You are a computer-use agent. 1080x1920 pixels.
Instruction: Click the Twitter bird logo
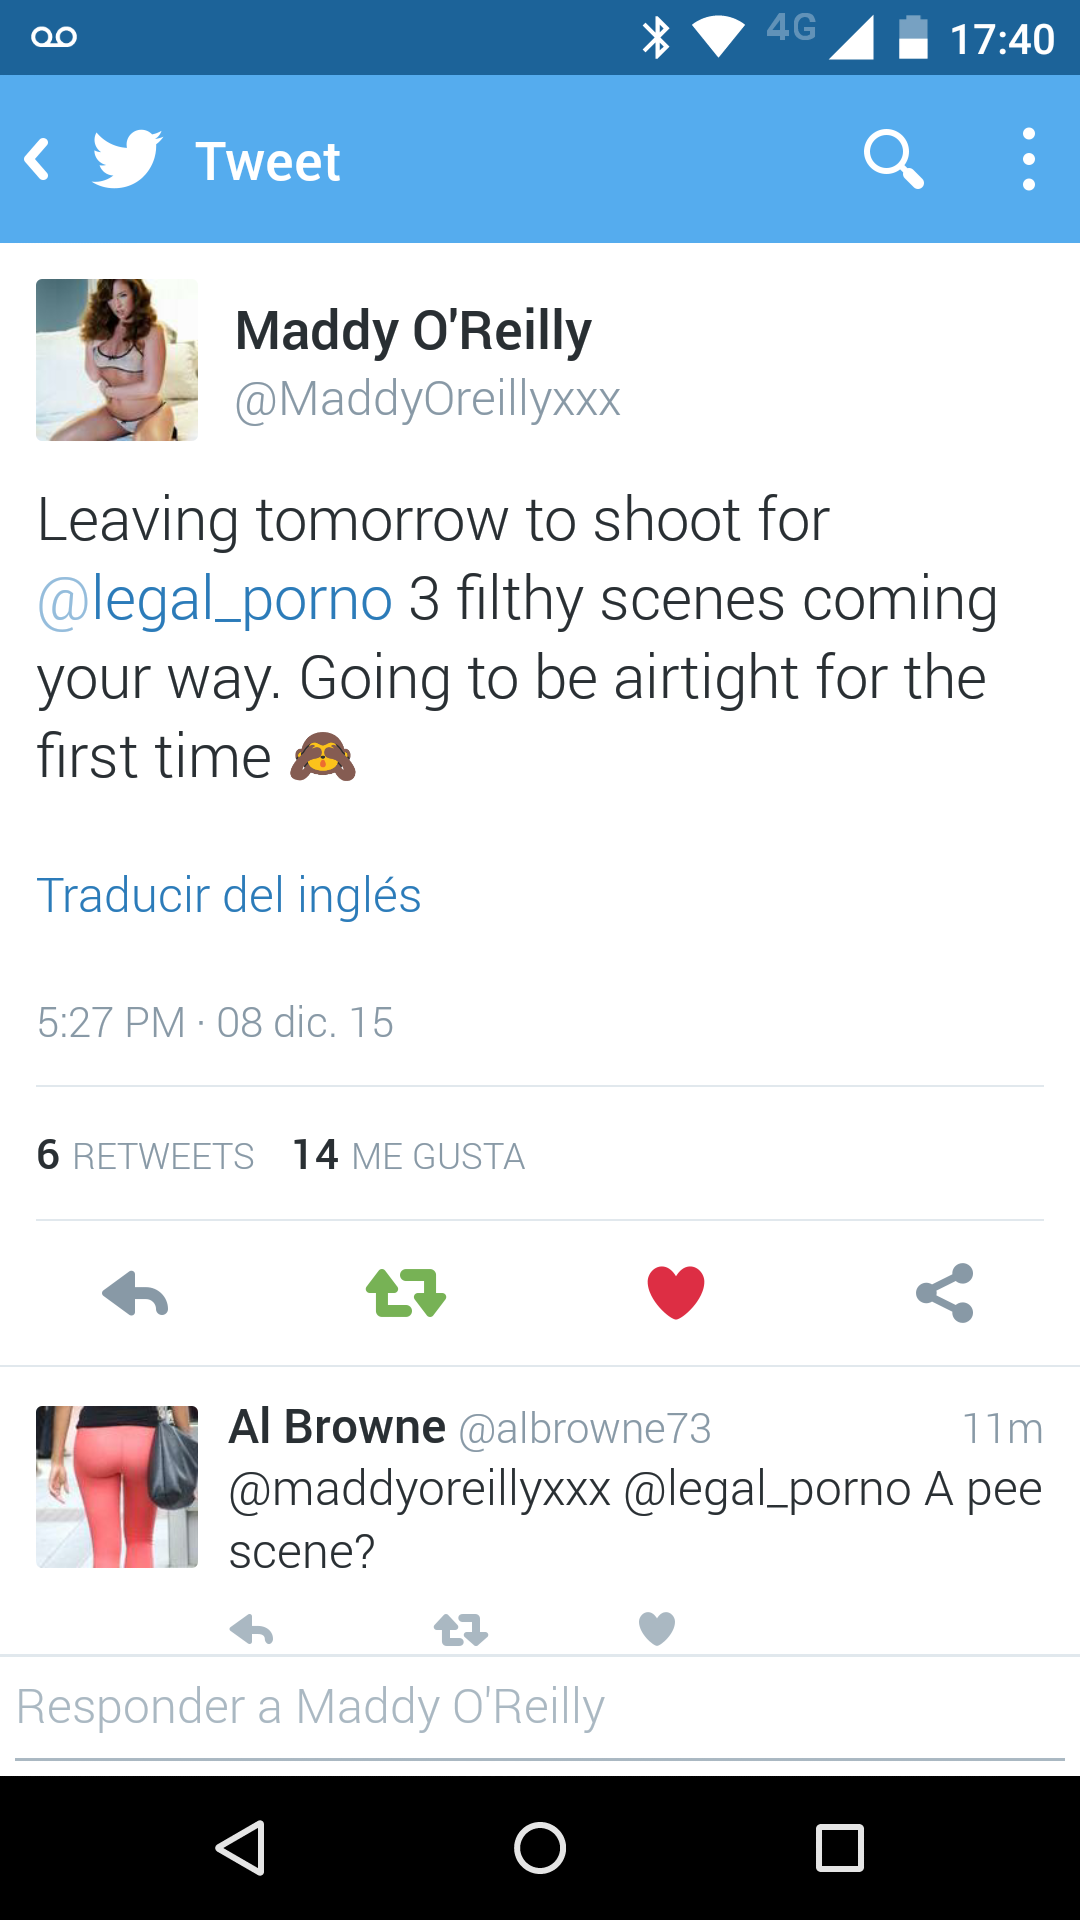(x=127, y=159)
